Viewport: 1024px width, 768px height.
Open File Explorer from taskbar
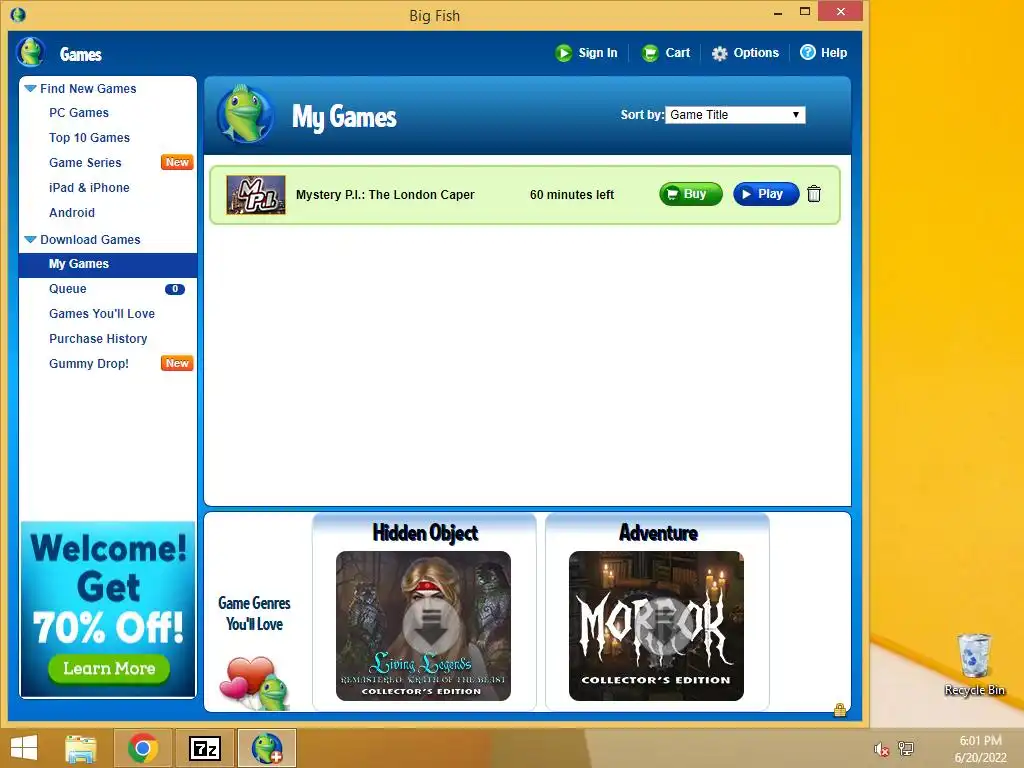(x=81, y=748)
